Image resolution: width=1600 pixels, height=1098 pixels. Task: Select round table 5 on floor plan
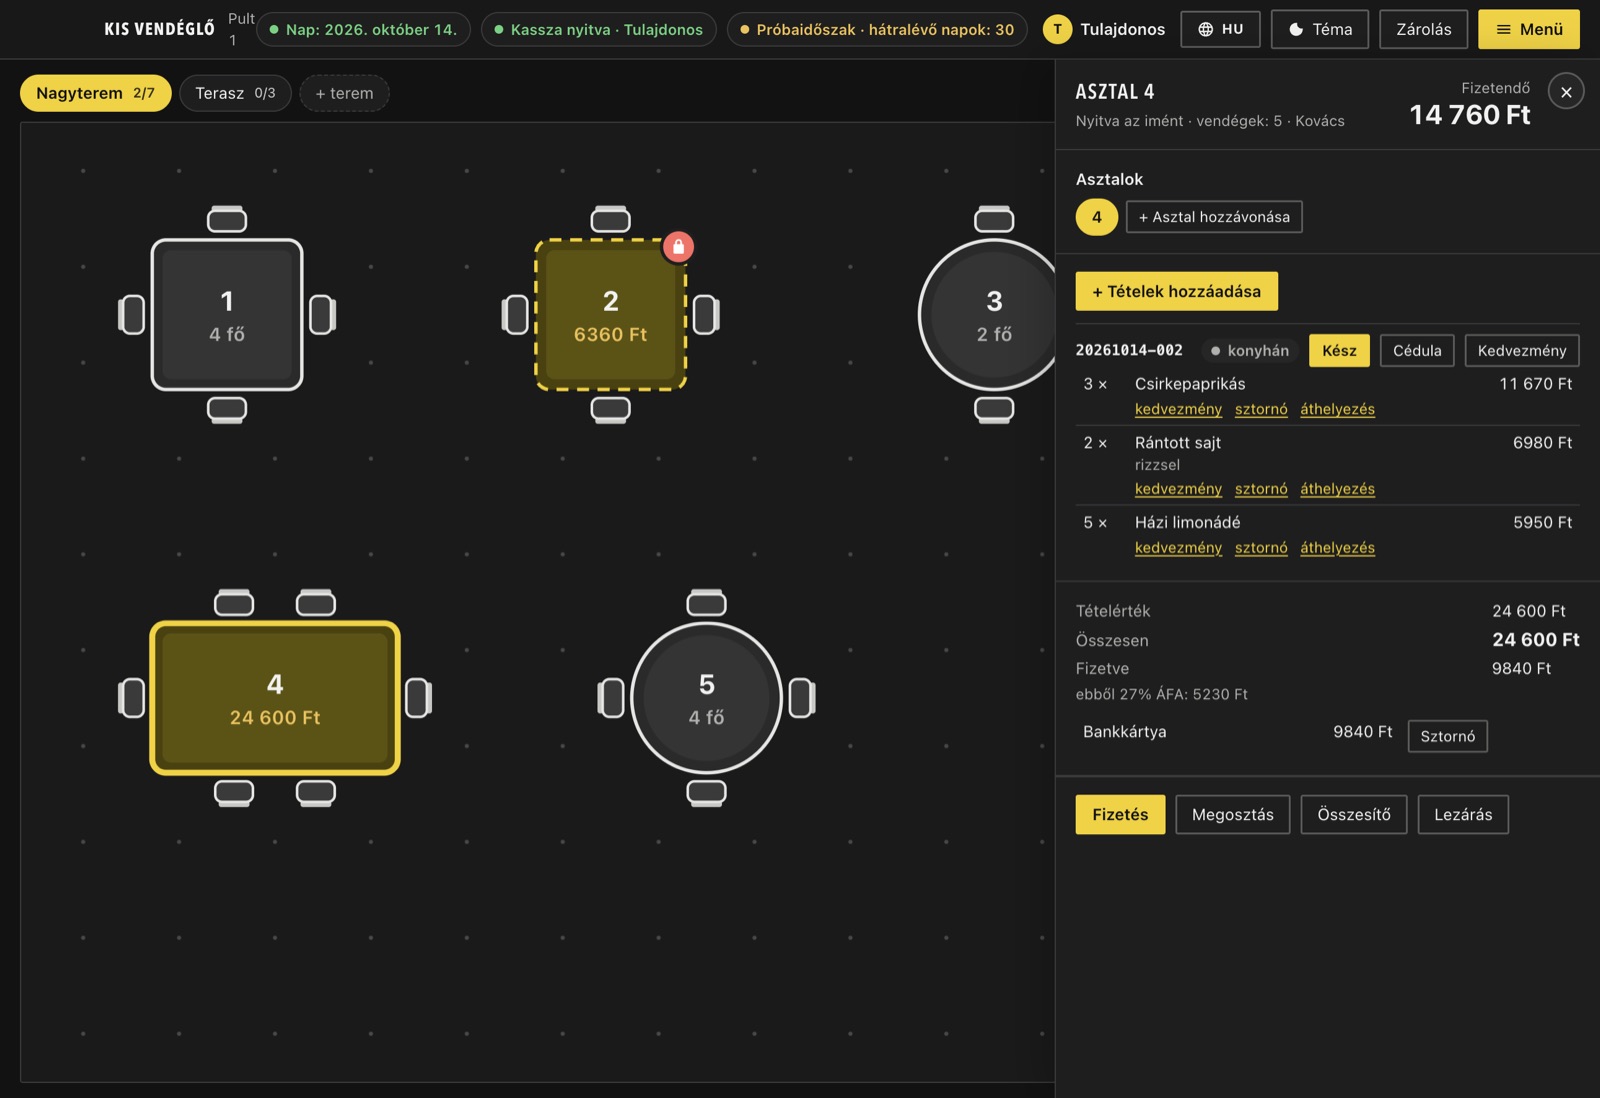point(706,698)
